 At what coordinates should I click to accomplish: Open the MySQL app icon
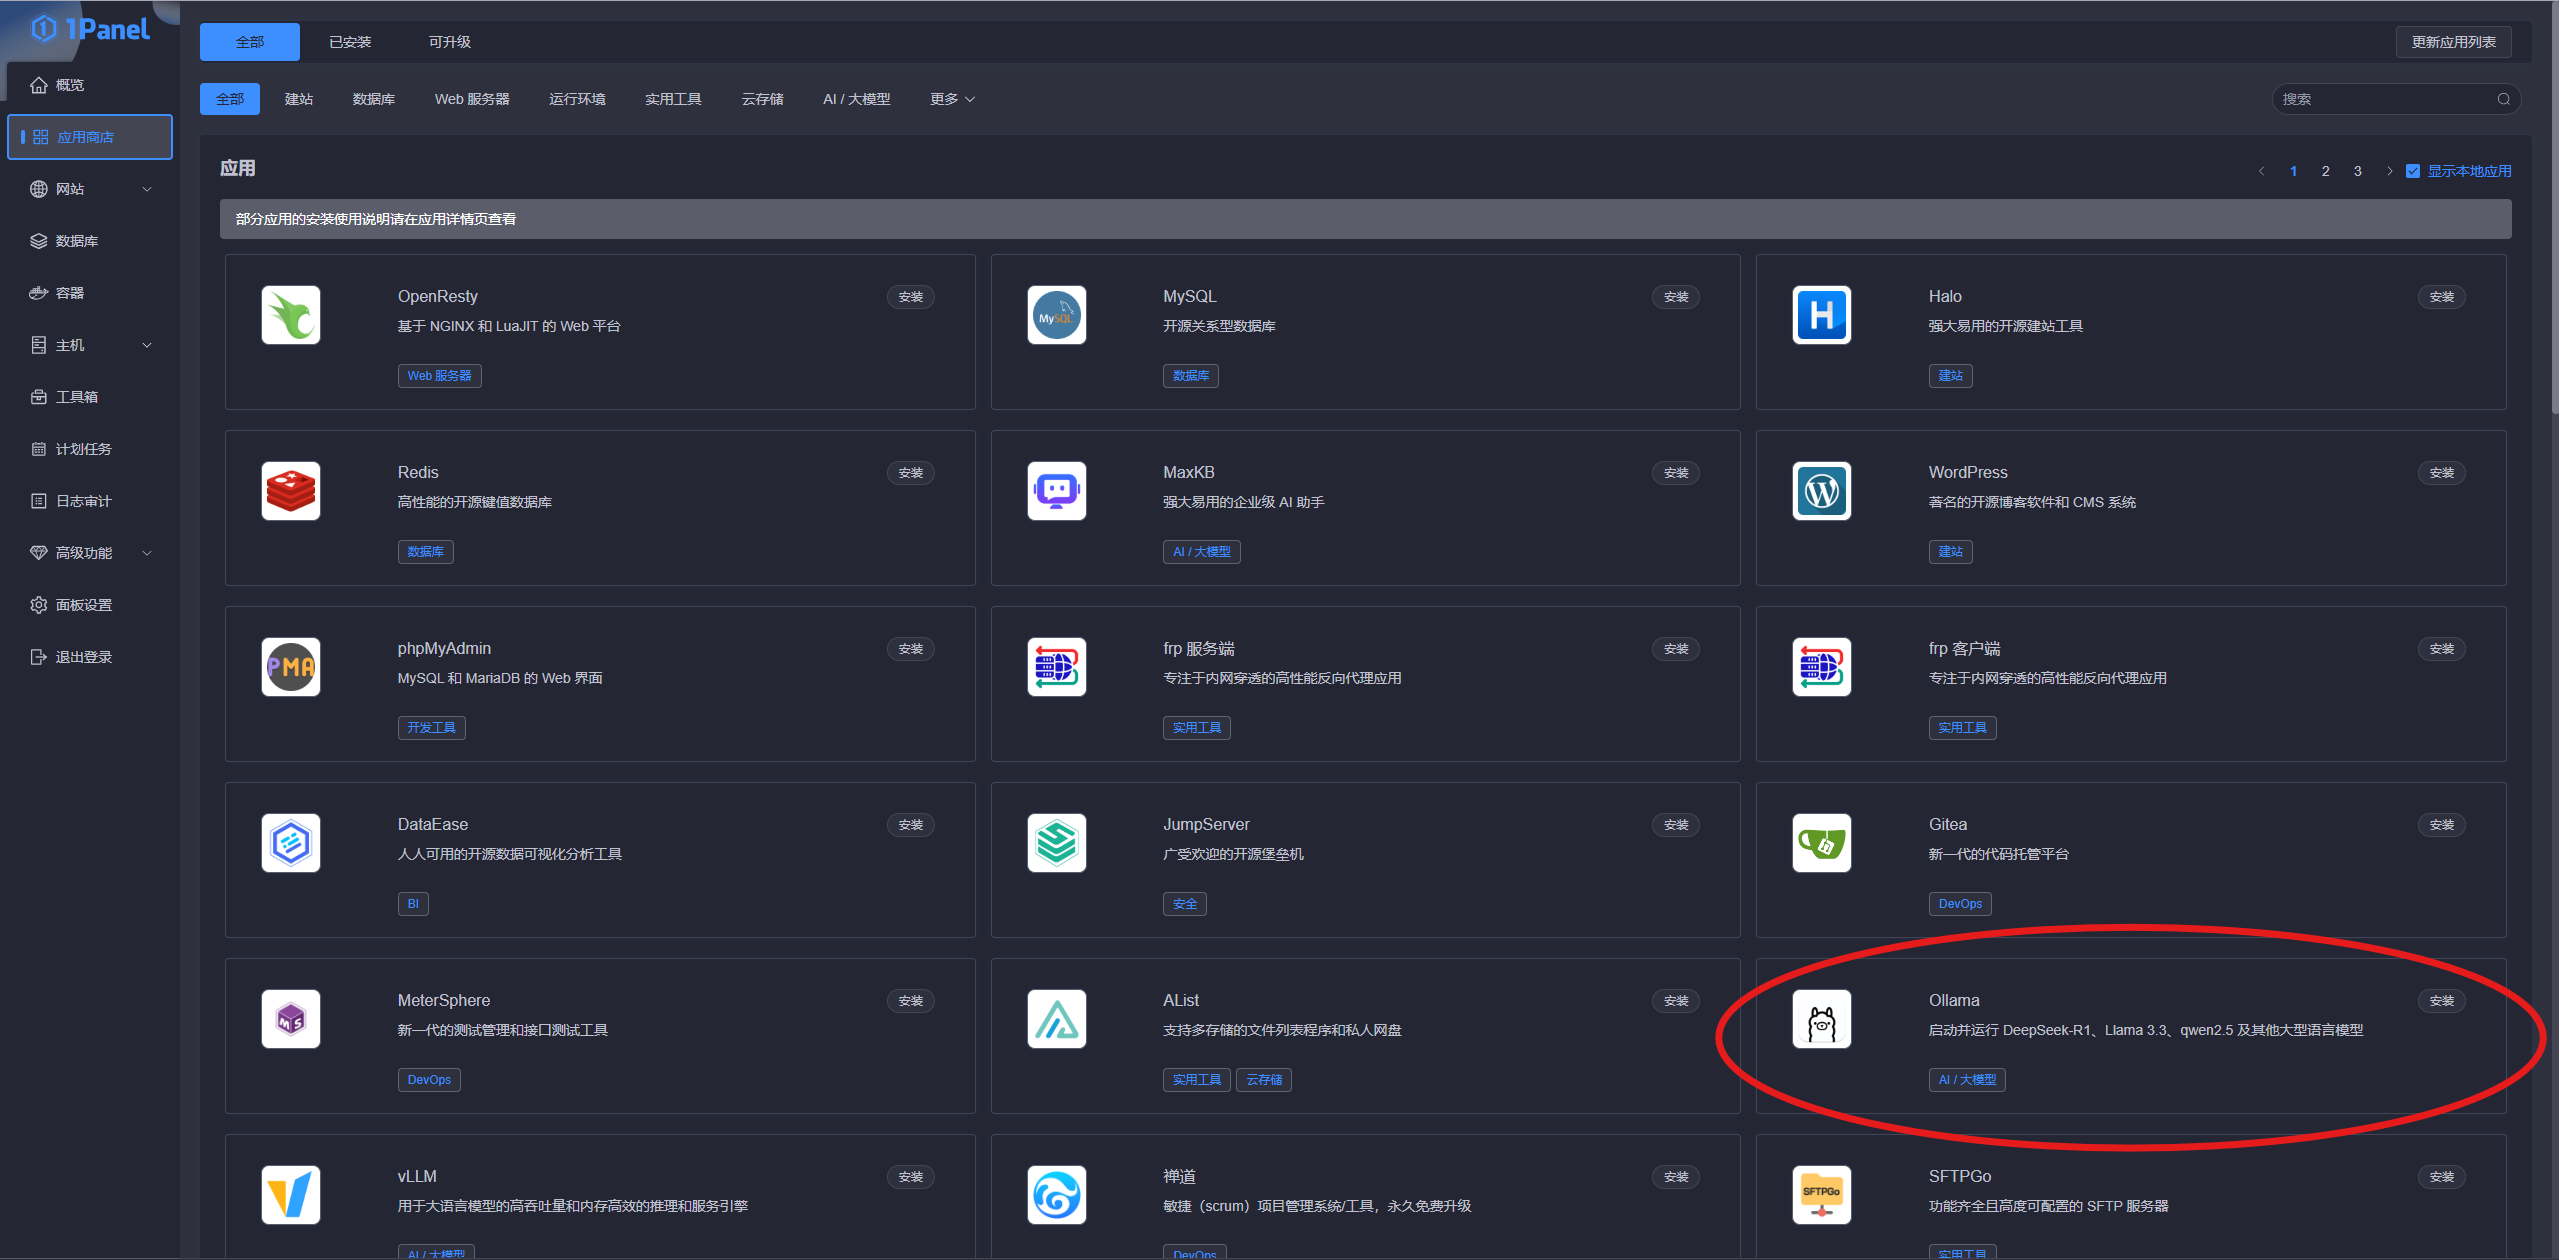tap(1056, 315)
